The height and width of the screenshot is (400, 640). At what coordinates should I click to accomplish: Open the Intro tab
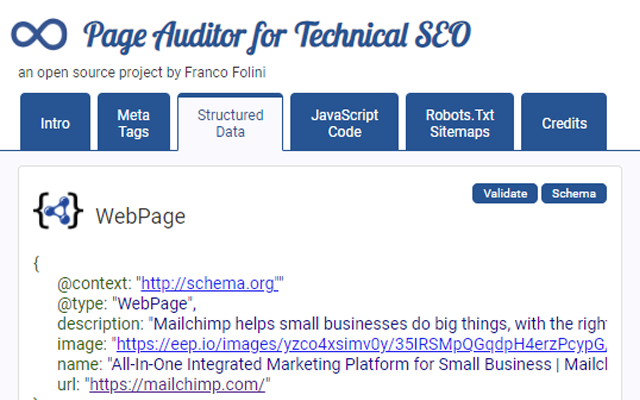(x=55, y=124)
